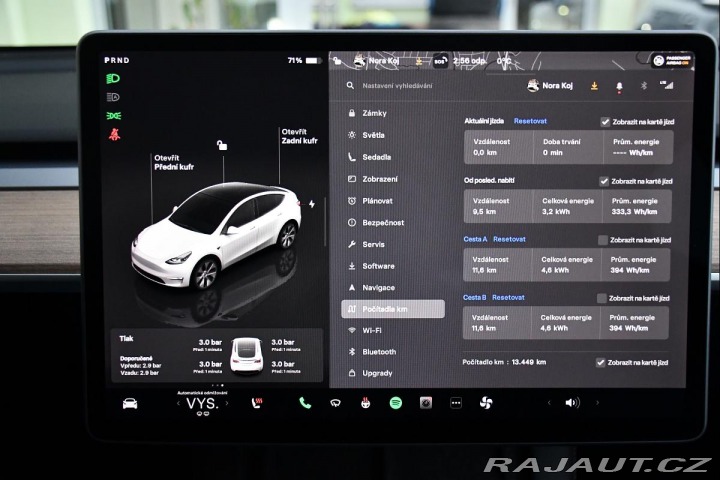This screenshot has width=720, height=480.
Task: Decrease temperature with left arrow near VYS.
Action: [x=179, y=404]
